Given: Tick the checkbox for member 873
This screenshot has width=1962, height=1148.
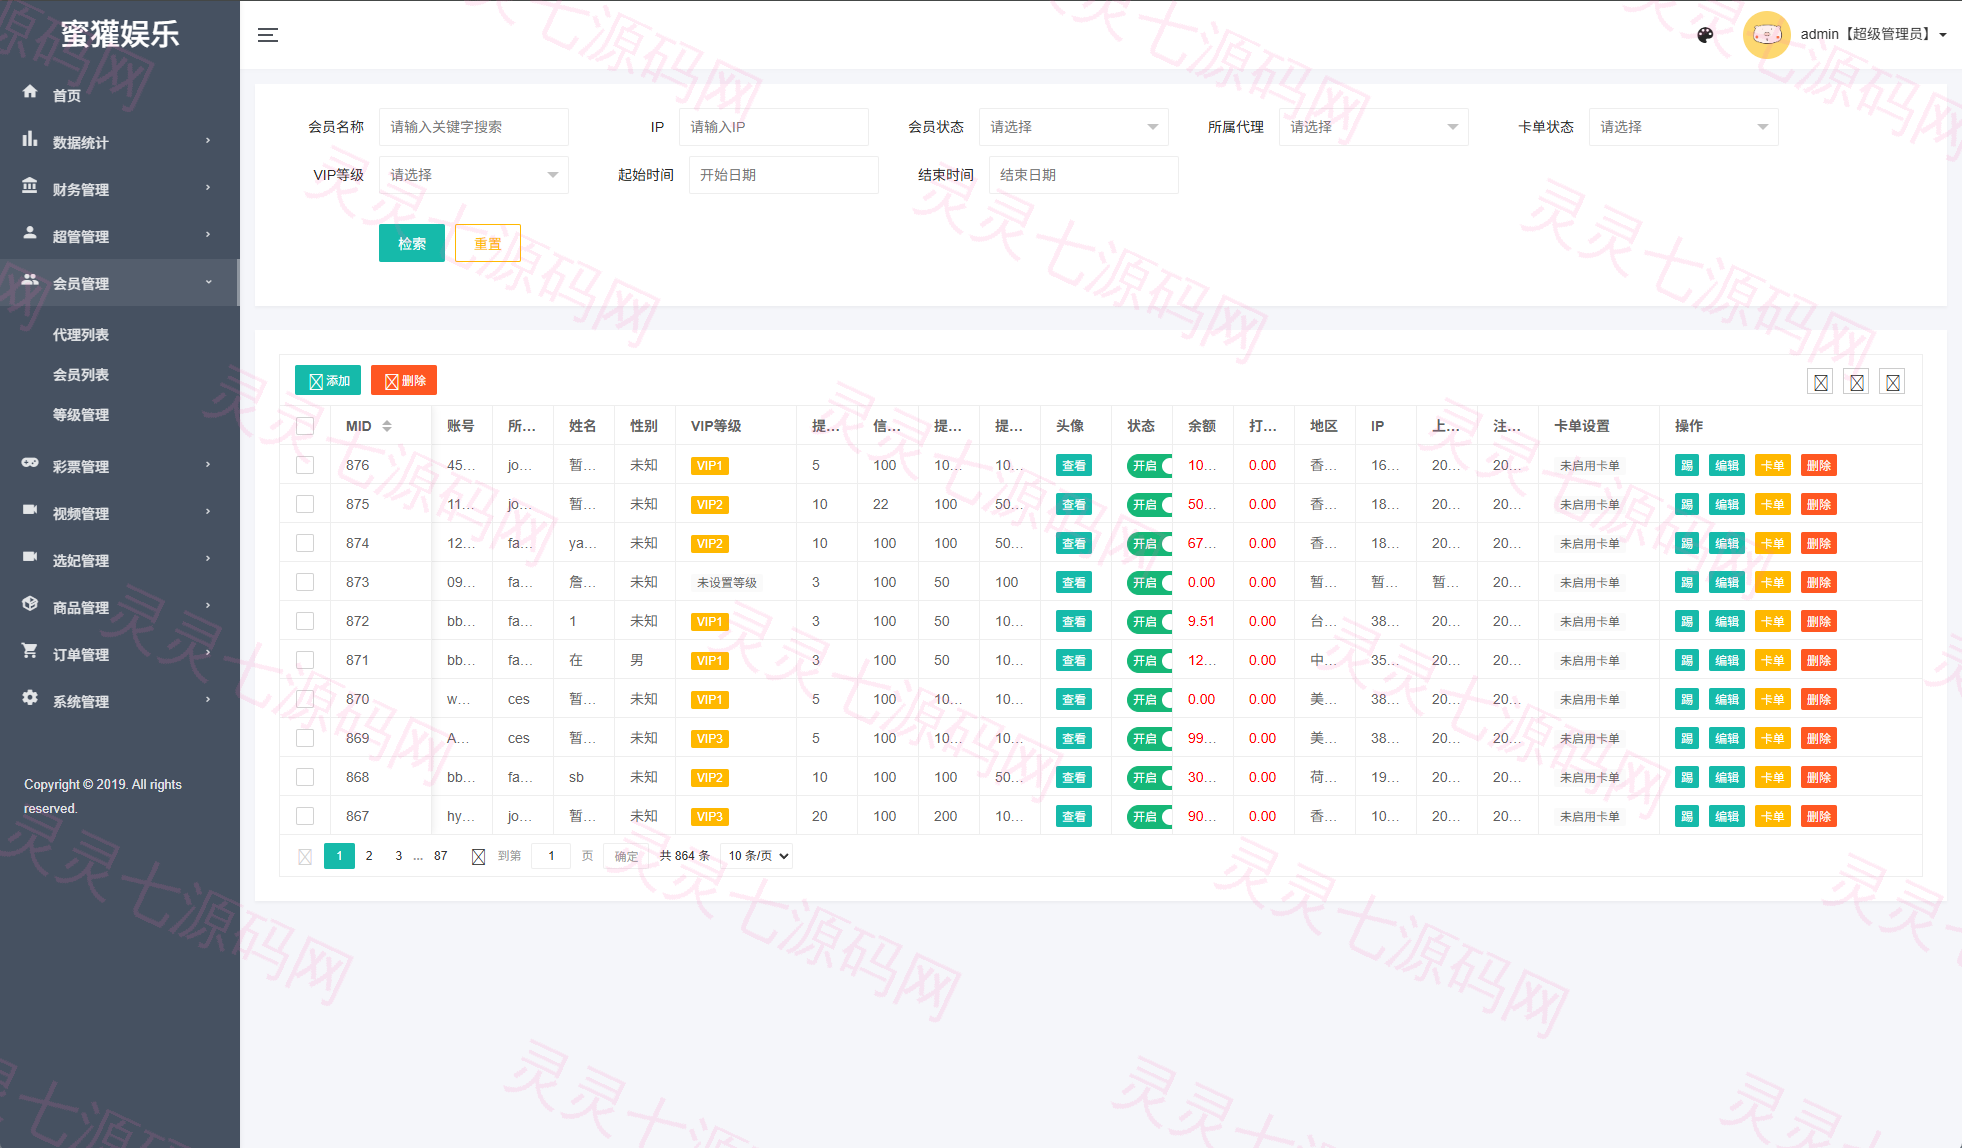Looking at the screenshot, I should point(305,582).
